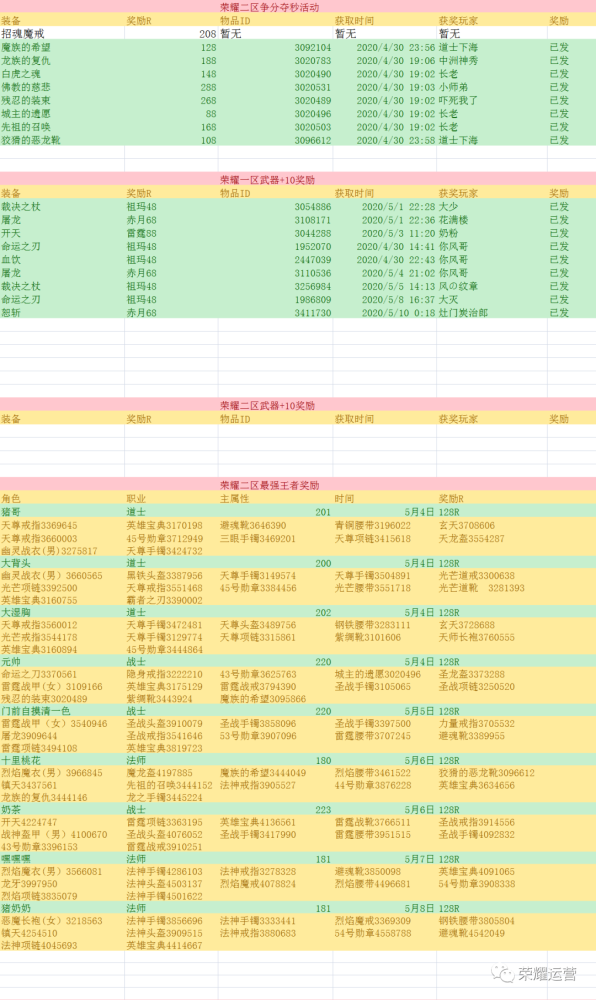The height and width of the screenshot is (1000, 596).
Task: Click the 荣耀一区武器+10奖励 section header
Action: point(268,180)
